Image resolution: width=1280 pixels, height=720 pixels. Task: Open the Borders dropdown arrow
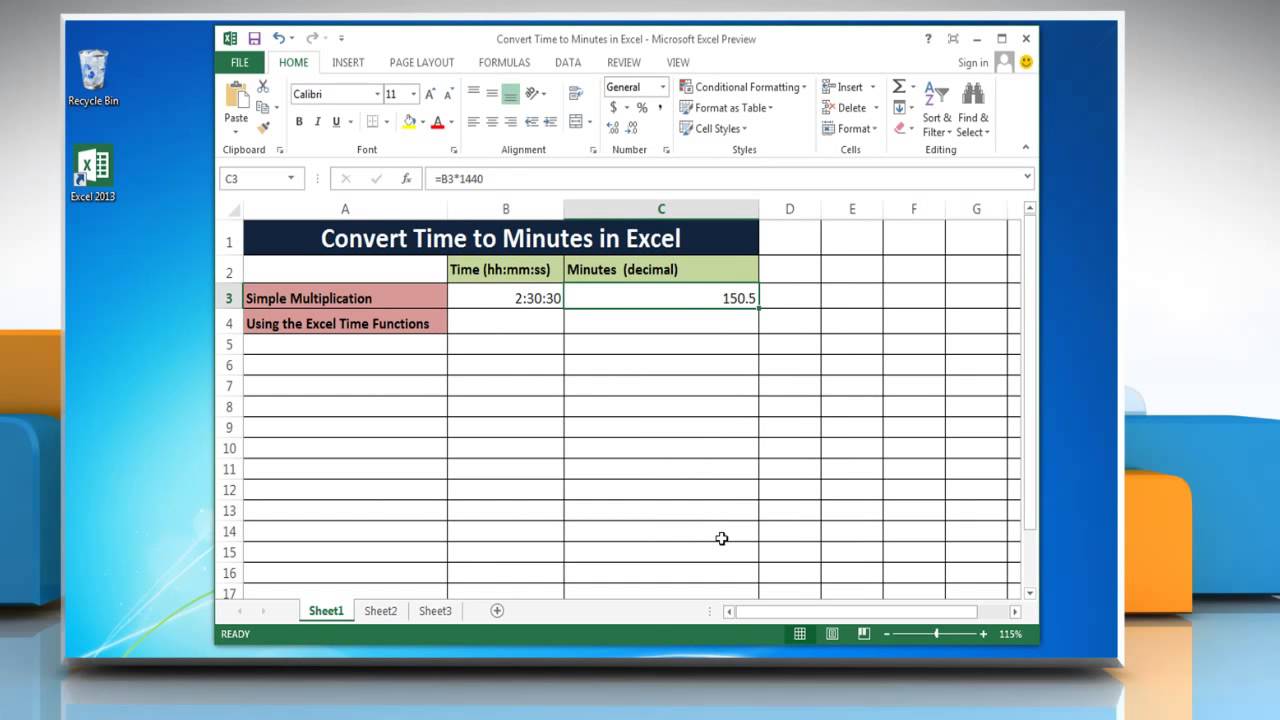386,122
